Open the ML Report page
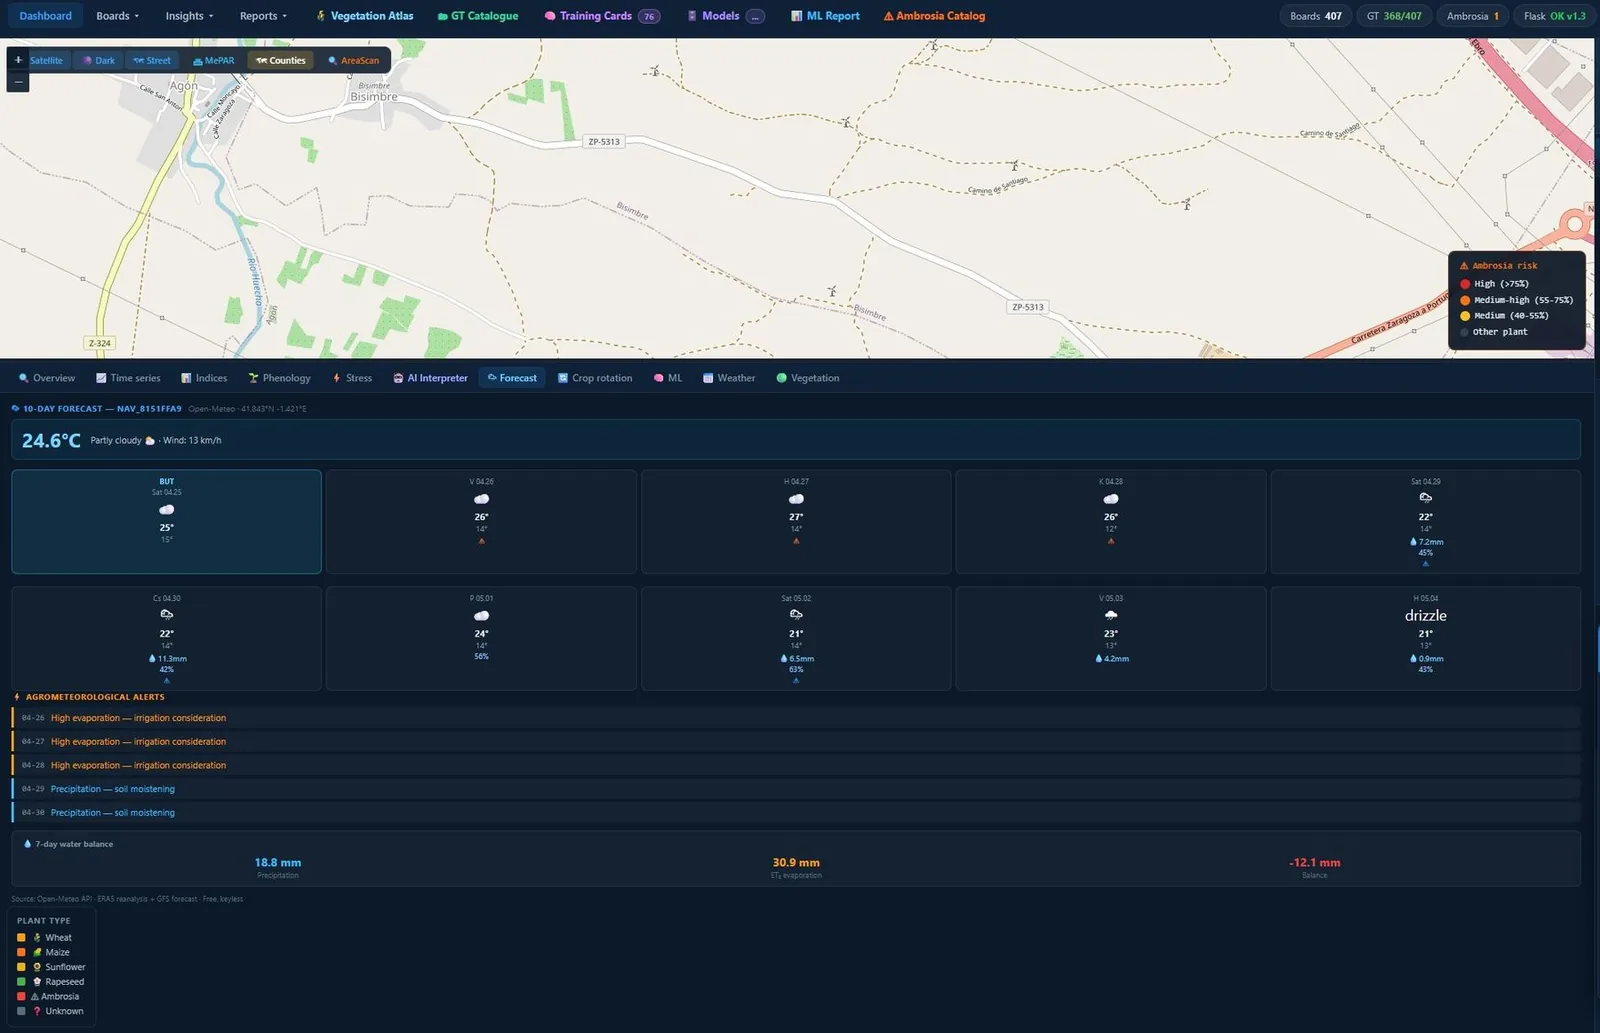1600x1033 pixels. [825, 16]
